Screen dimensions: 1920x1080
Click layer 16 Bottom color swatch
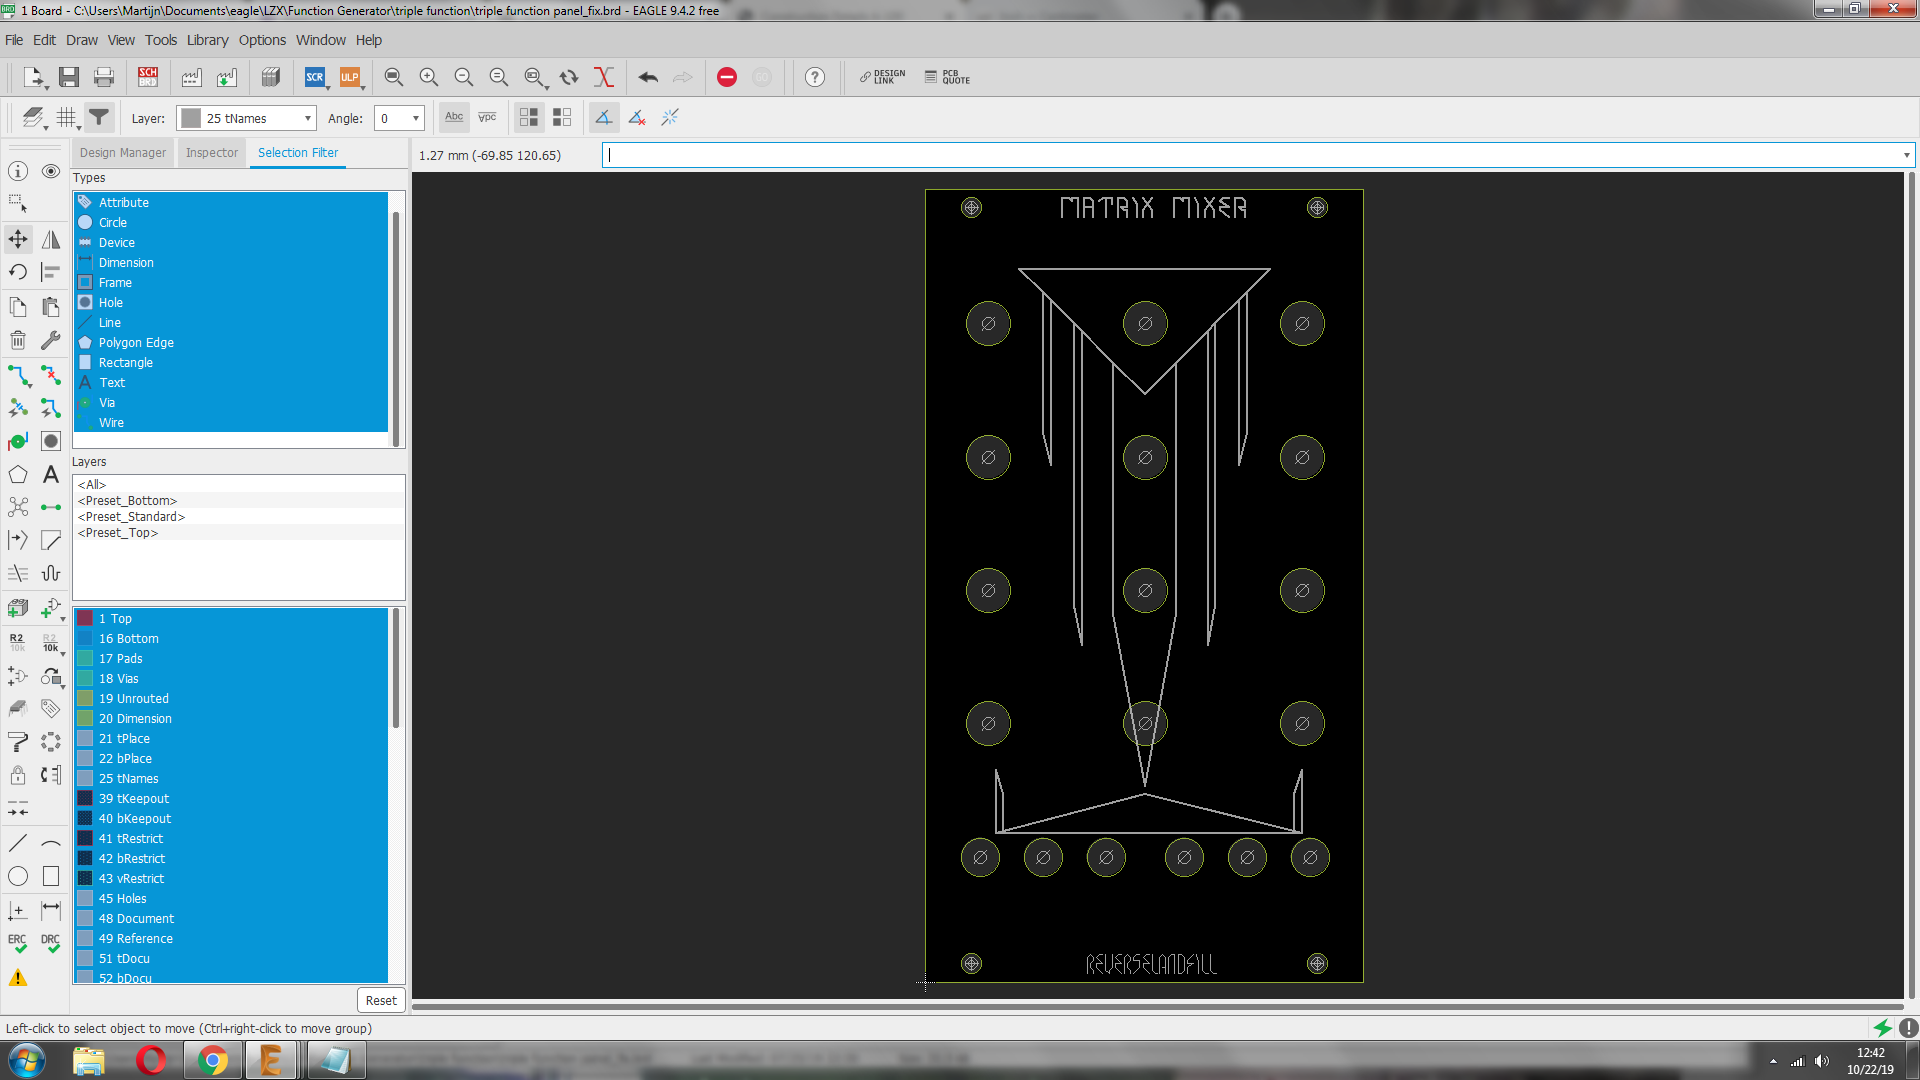(x=85, y=638)
